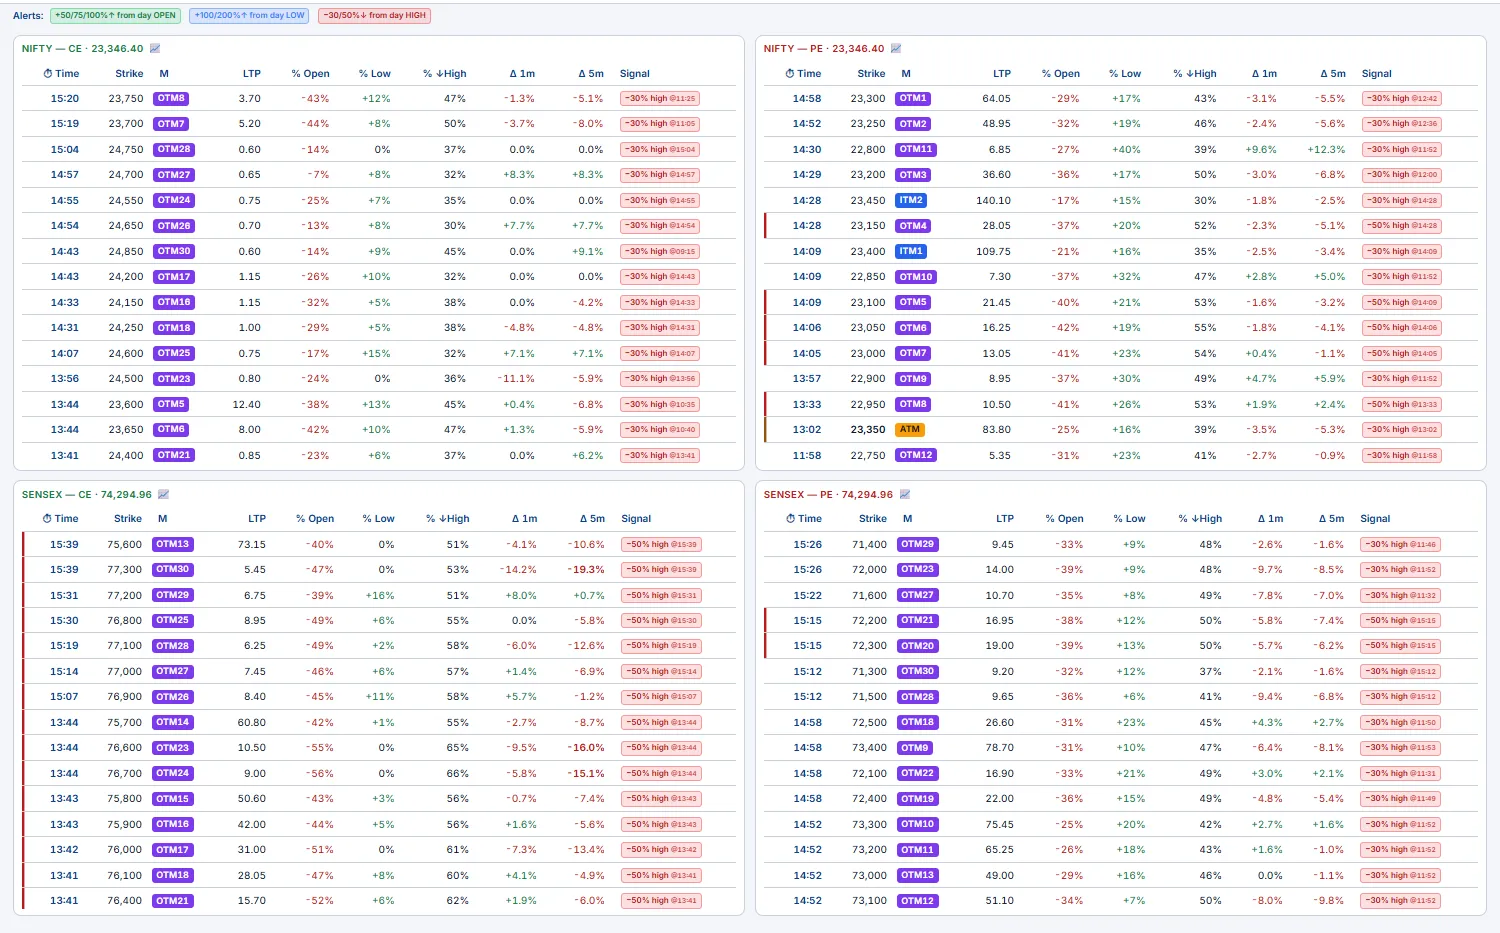The width and height of the screenshot is (1500, 933).
Task: Click OTM30 badge in SENSEX CE 77,300 row
Action: tap(173, 569)
